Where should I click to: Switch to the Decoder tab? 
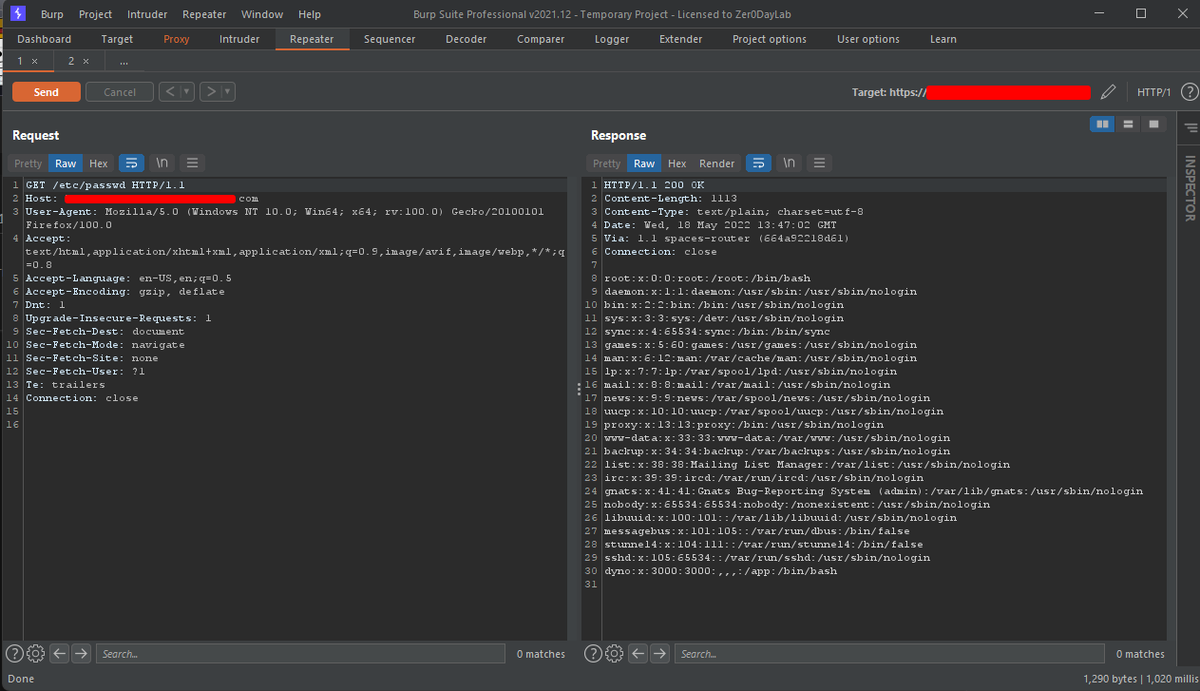466,39
